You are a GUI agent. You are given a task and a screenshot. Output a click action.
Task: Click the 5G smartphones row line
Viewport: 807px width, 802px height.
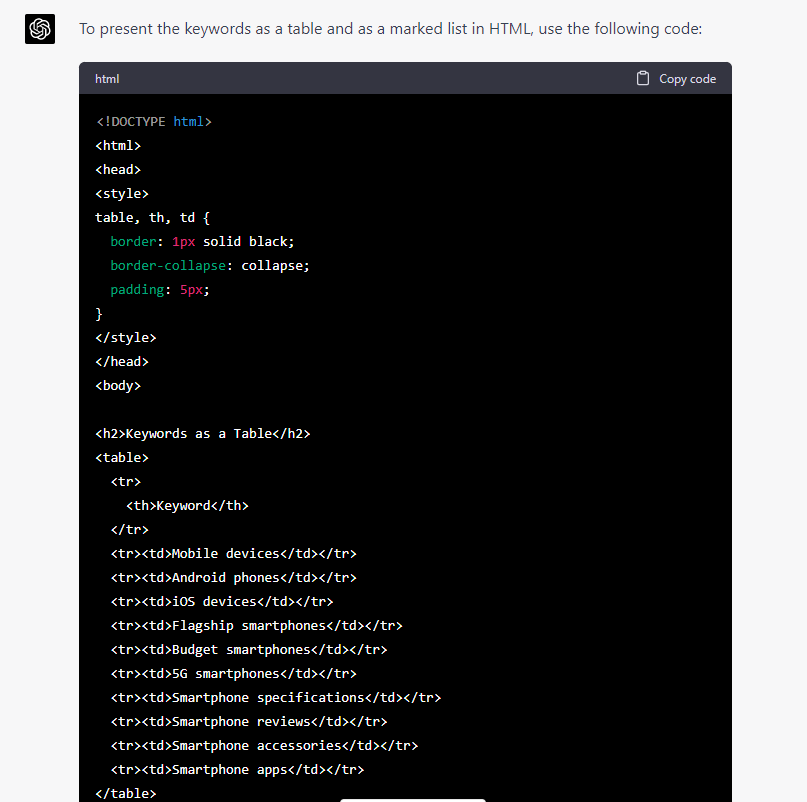(x=234, y=673)
